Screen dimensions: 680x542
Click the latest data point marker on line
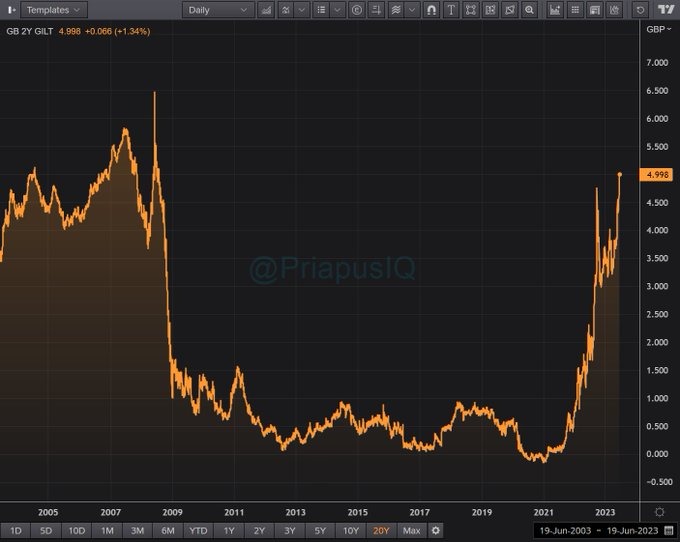620,174
